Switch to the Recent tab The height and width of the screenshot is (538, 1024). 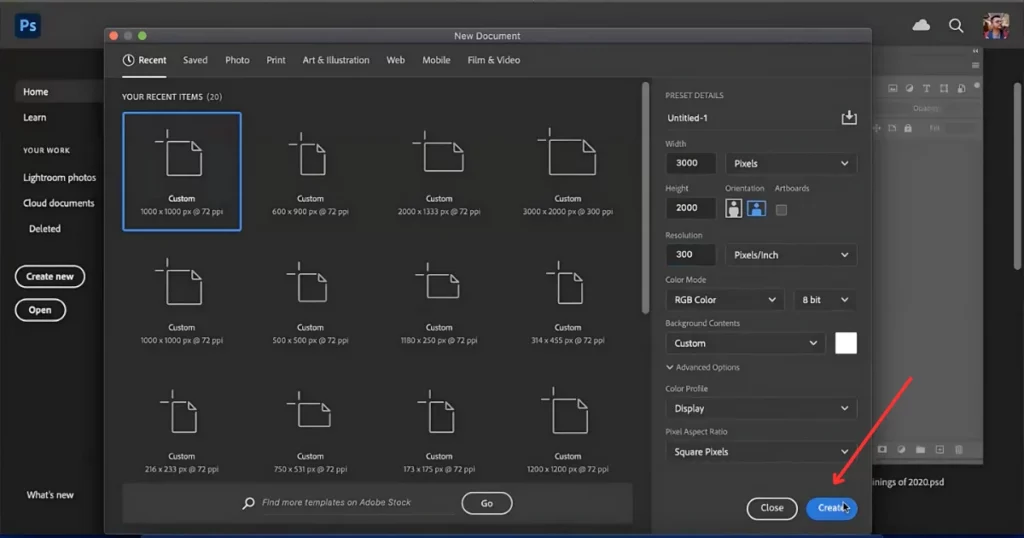tap(144, 60)
